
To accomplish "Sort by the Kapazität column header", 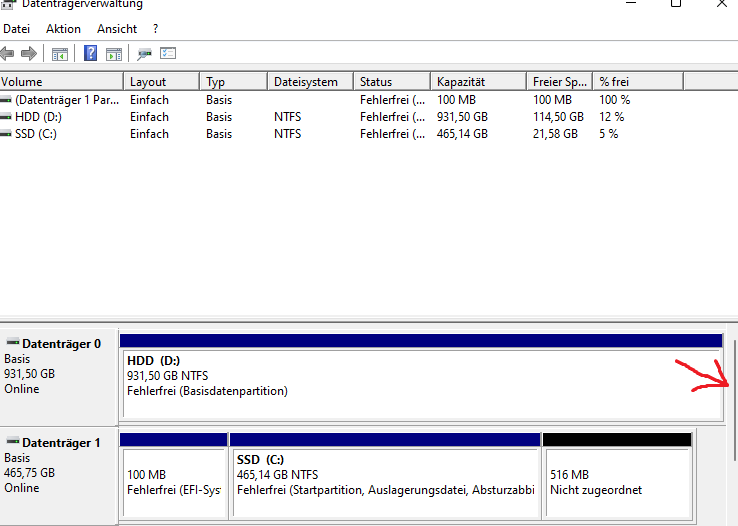I will 478,81.
